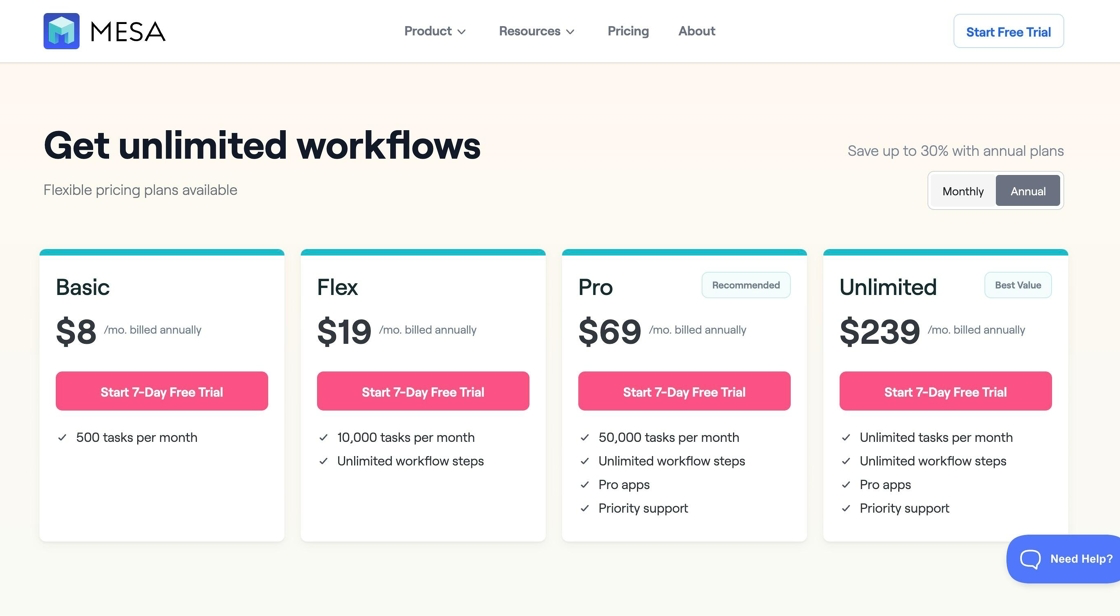This screenshot has width=1120, height=616.
Task: Start 7-Day Free Trial for Basic plan
Action: point(162,392)
